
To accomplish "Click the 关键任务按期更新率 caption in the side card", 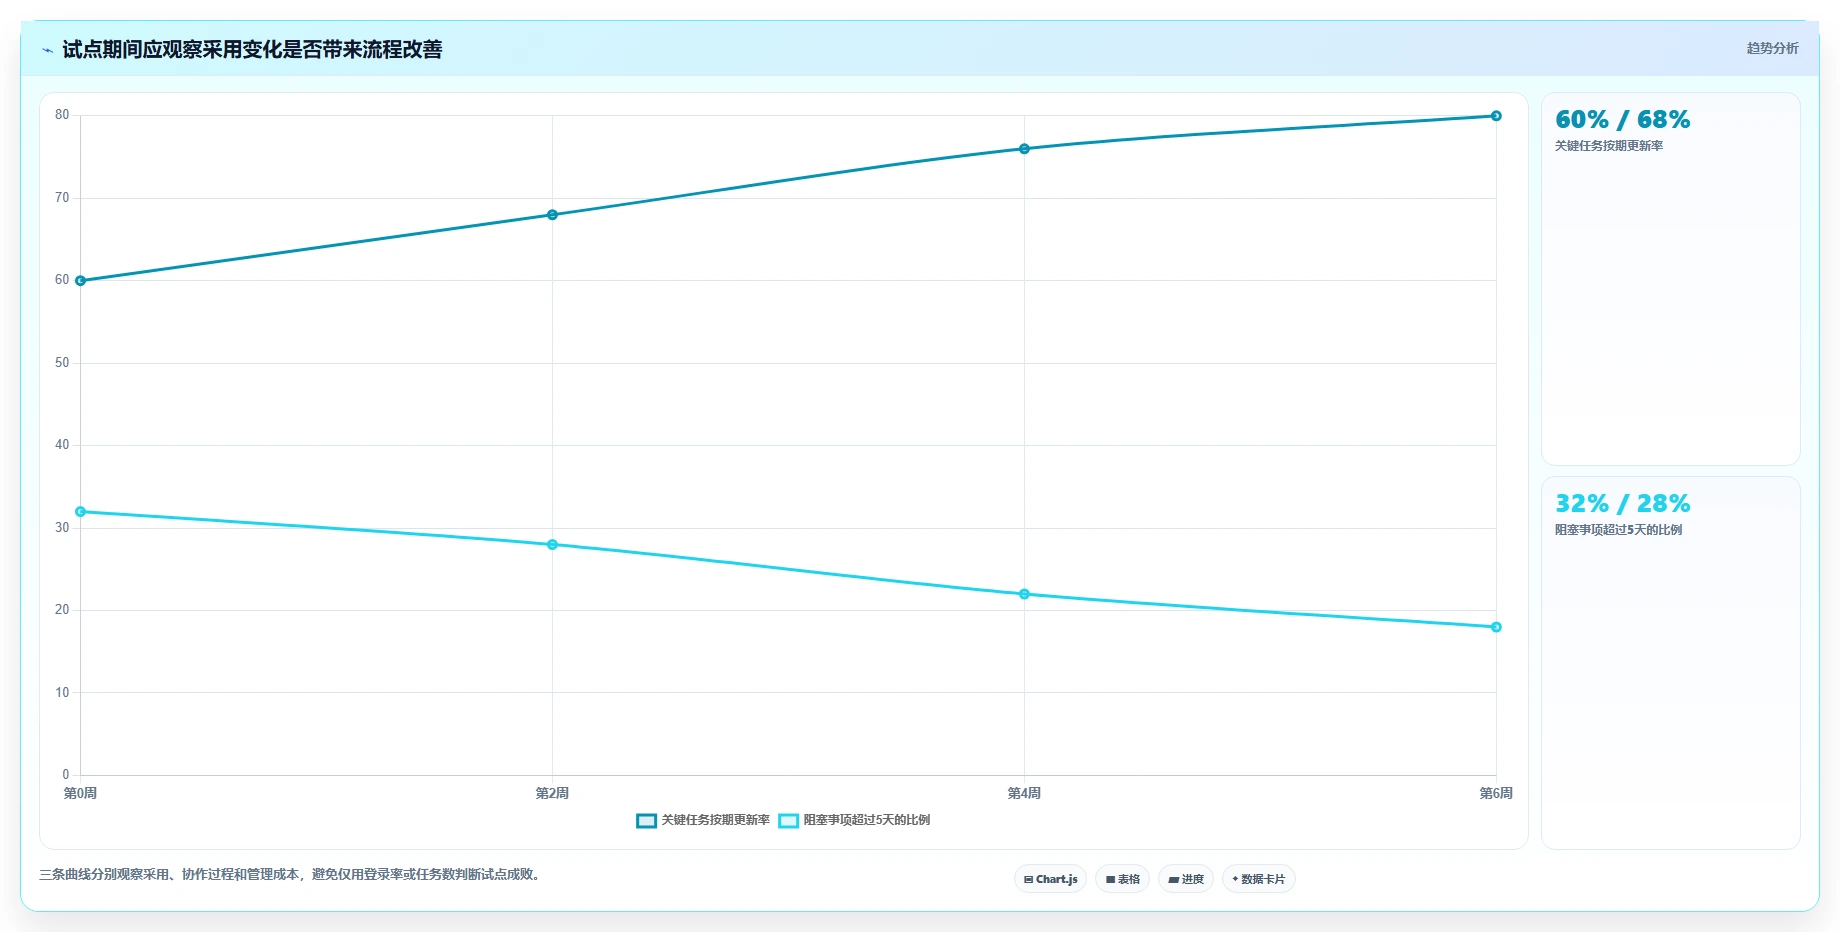I will [x=1609, y=146].
